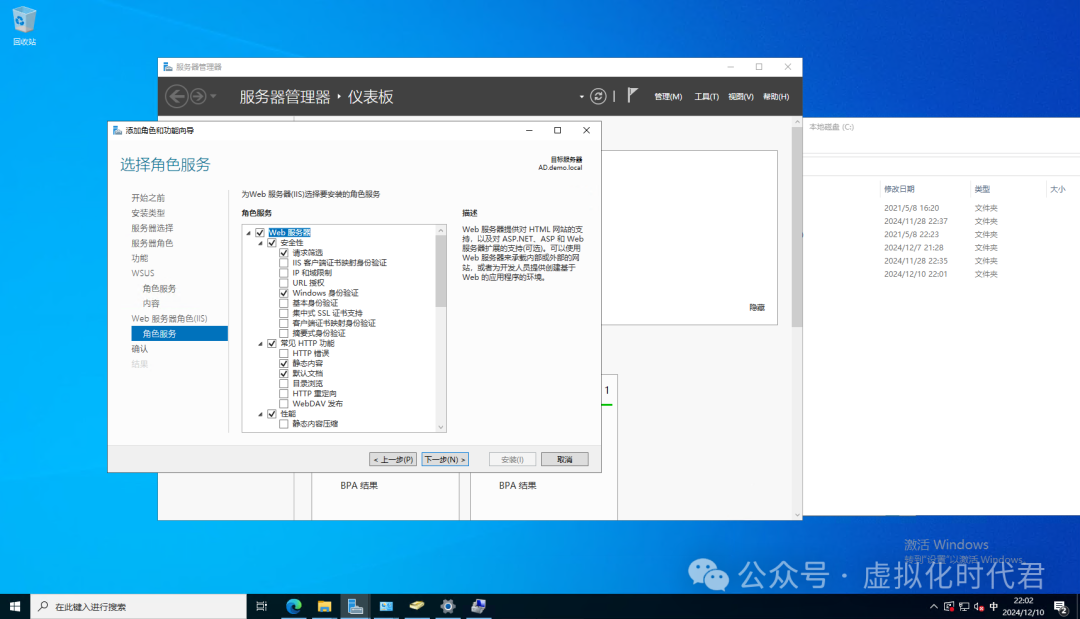Image resolution: width=1080 pixels, height=619 pixels.
Task: Collapse the 安全性 tree node
Action: [x=260, y=243]
